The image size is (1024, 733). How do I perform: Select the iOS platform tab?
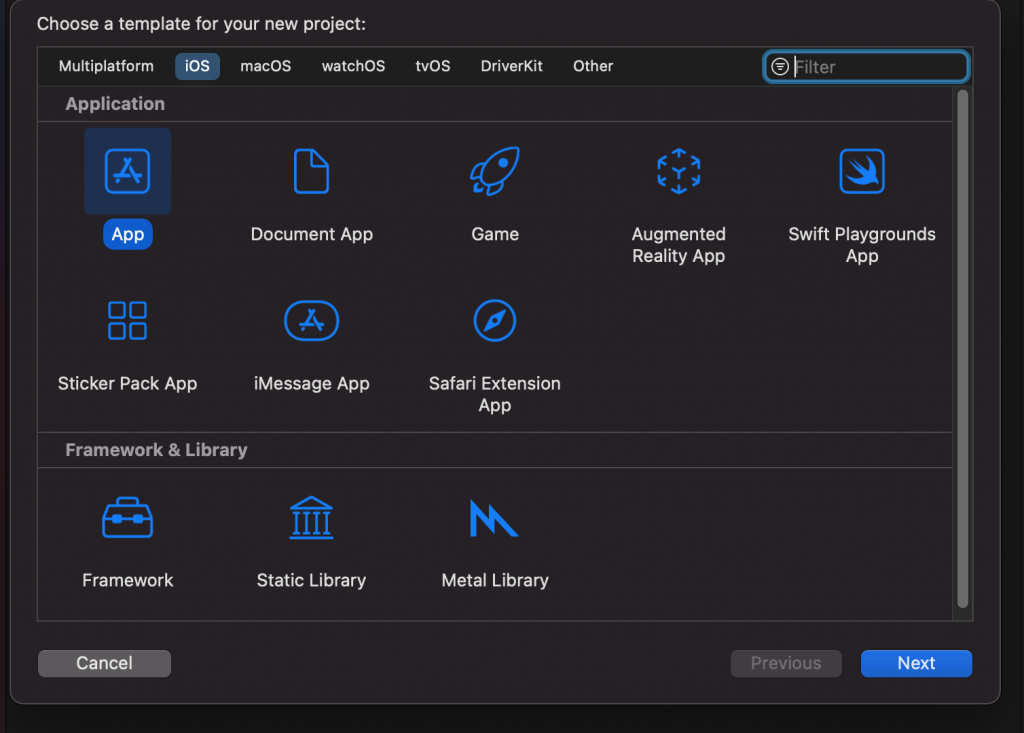(197, 66)
